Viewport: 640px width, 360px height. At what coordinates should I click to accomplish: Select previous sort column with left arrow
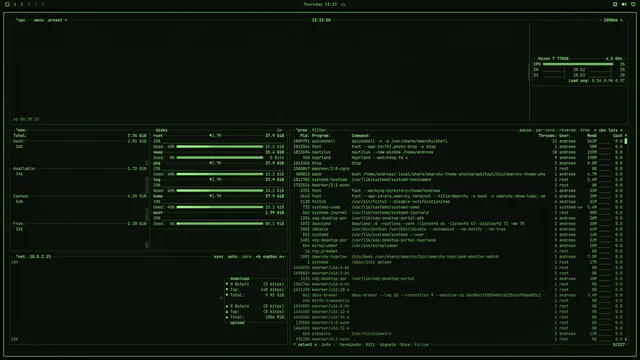(595, 130)
